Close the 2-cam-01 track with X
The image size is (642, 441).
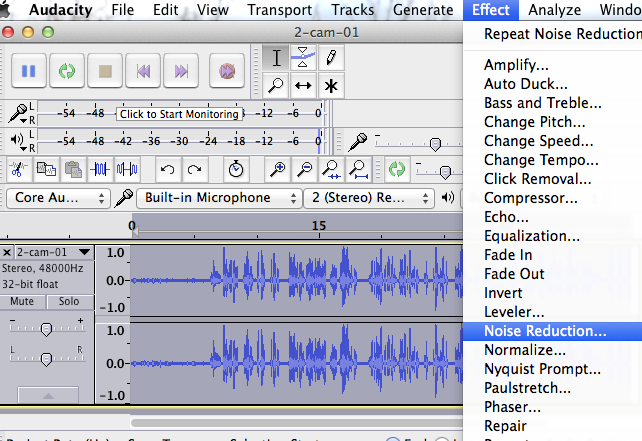coord(7,252)
